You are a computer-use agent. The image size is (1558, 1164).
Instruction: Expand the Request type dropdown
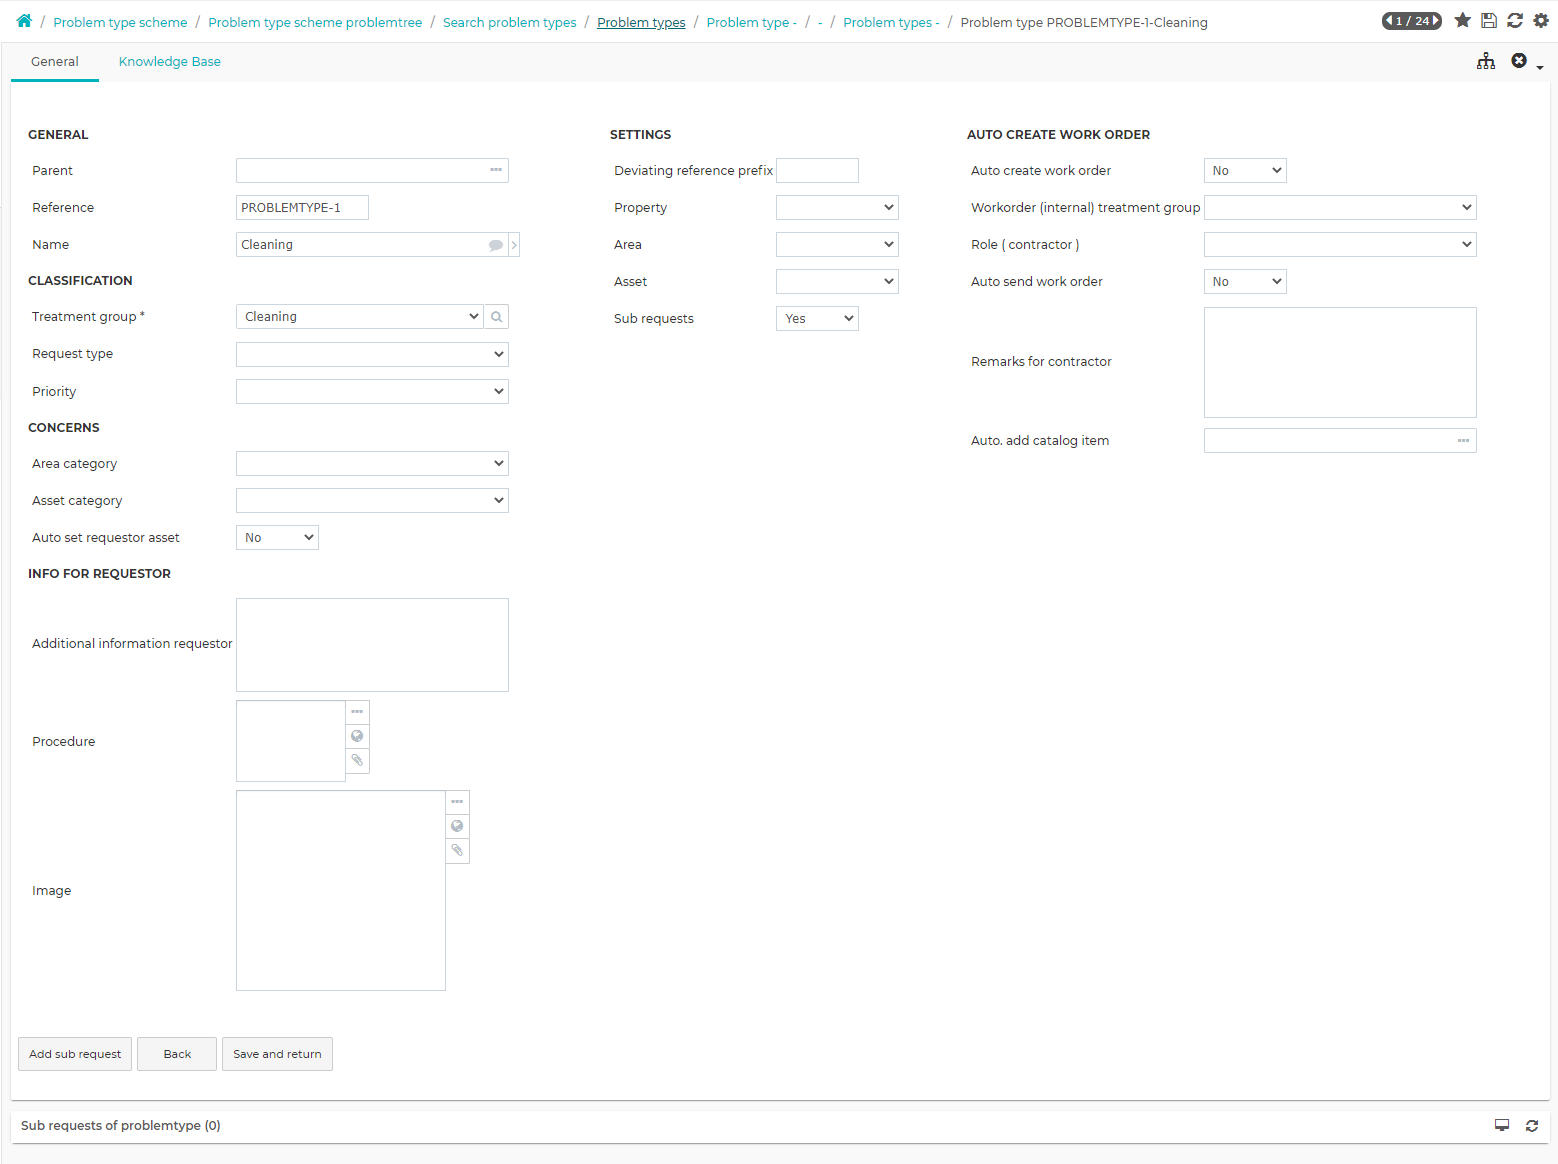click(372, 354)
